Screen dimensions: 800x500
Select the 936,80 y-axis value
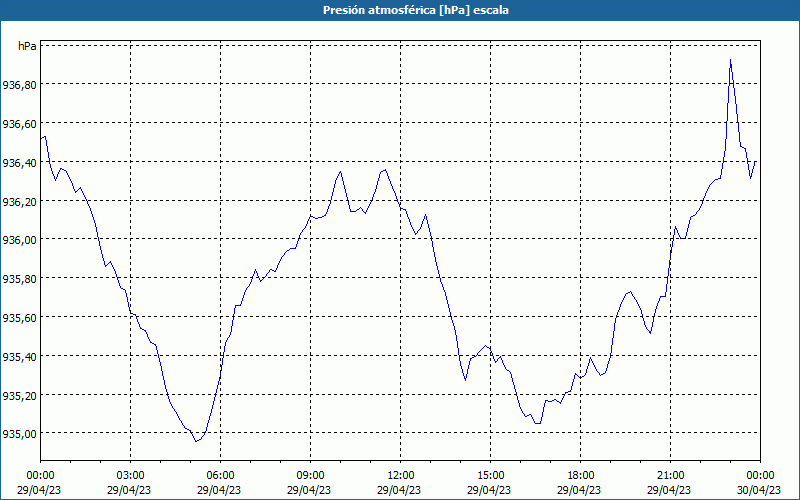tap(19, 86)
